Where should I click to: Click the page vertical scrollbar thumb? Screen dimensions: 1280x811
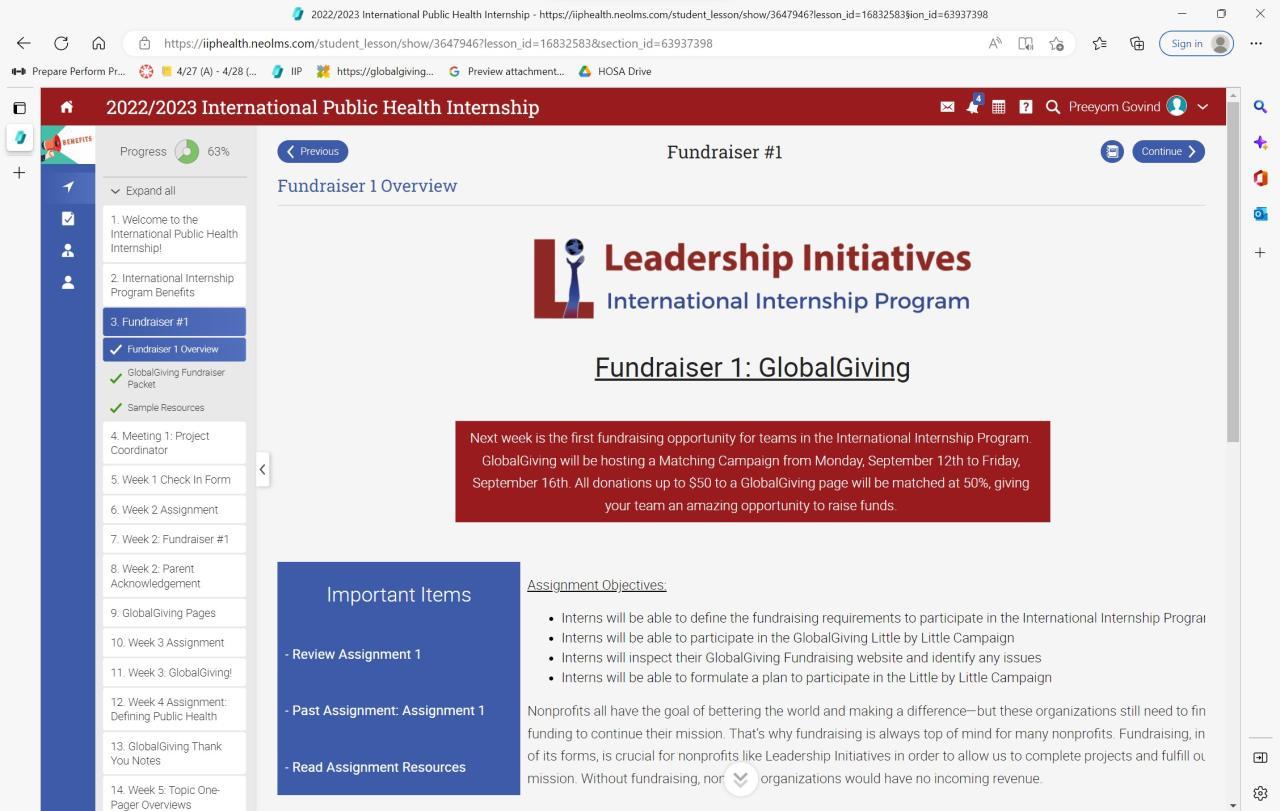click(1233, 270)
